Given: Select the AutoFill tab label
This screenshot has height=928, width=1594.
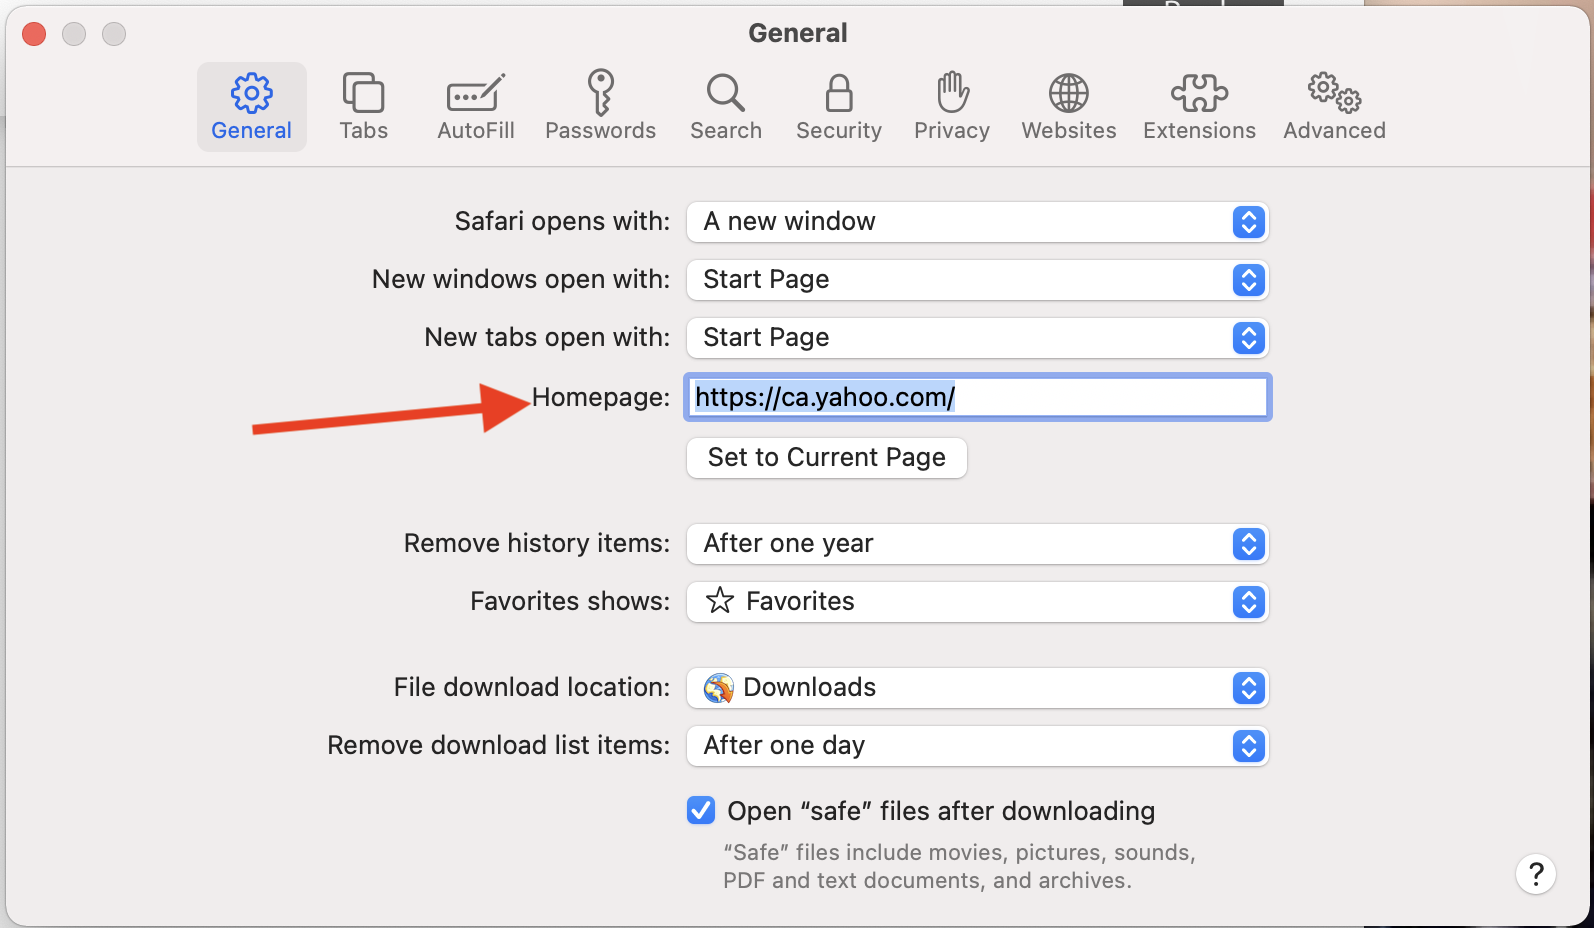Looking at the screenshot, I should click(x=476, y=131).
